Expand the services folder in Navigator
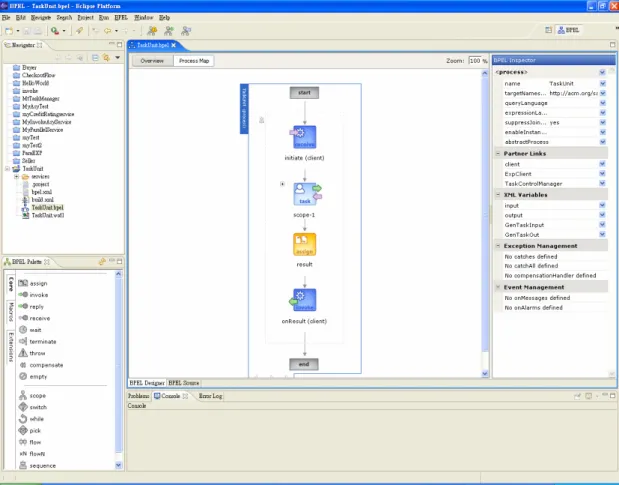619x485 pixels. pos(17,176)
